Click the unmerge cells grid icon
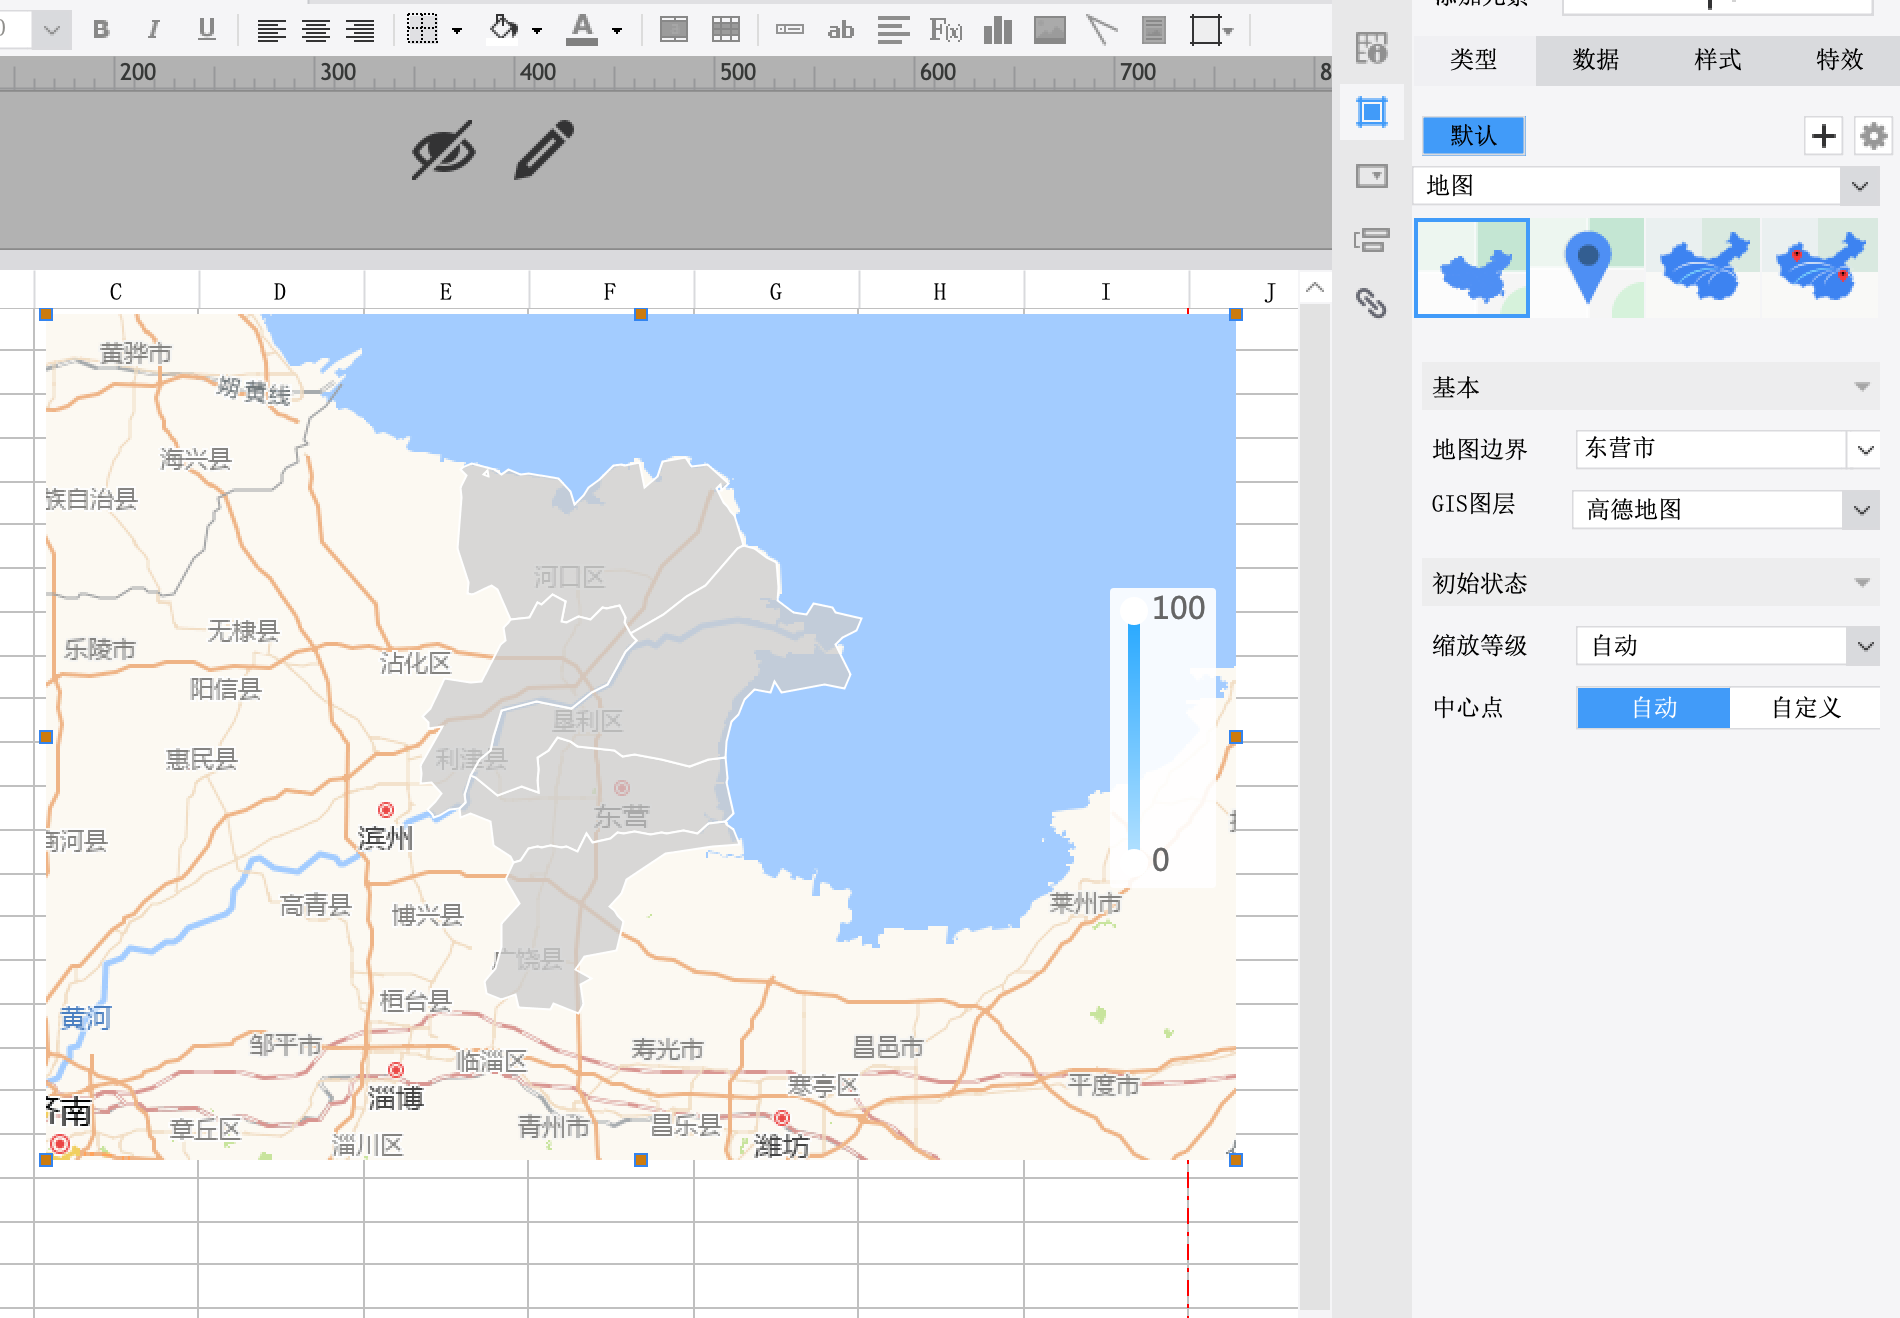 coord(726,30)
